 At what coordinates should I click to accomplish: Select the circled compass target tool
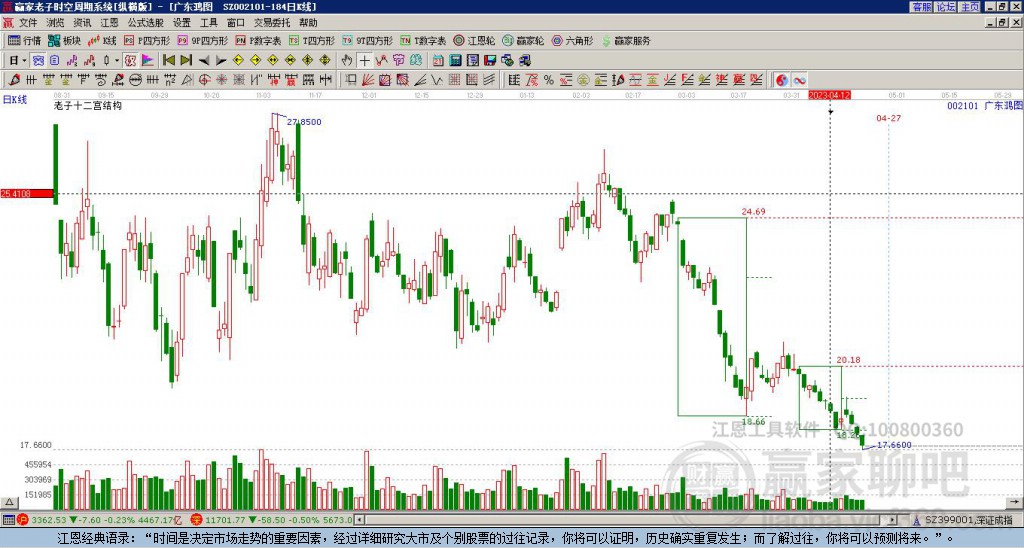coord(204,80)
